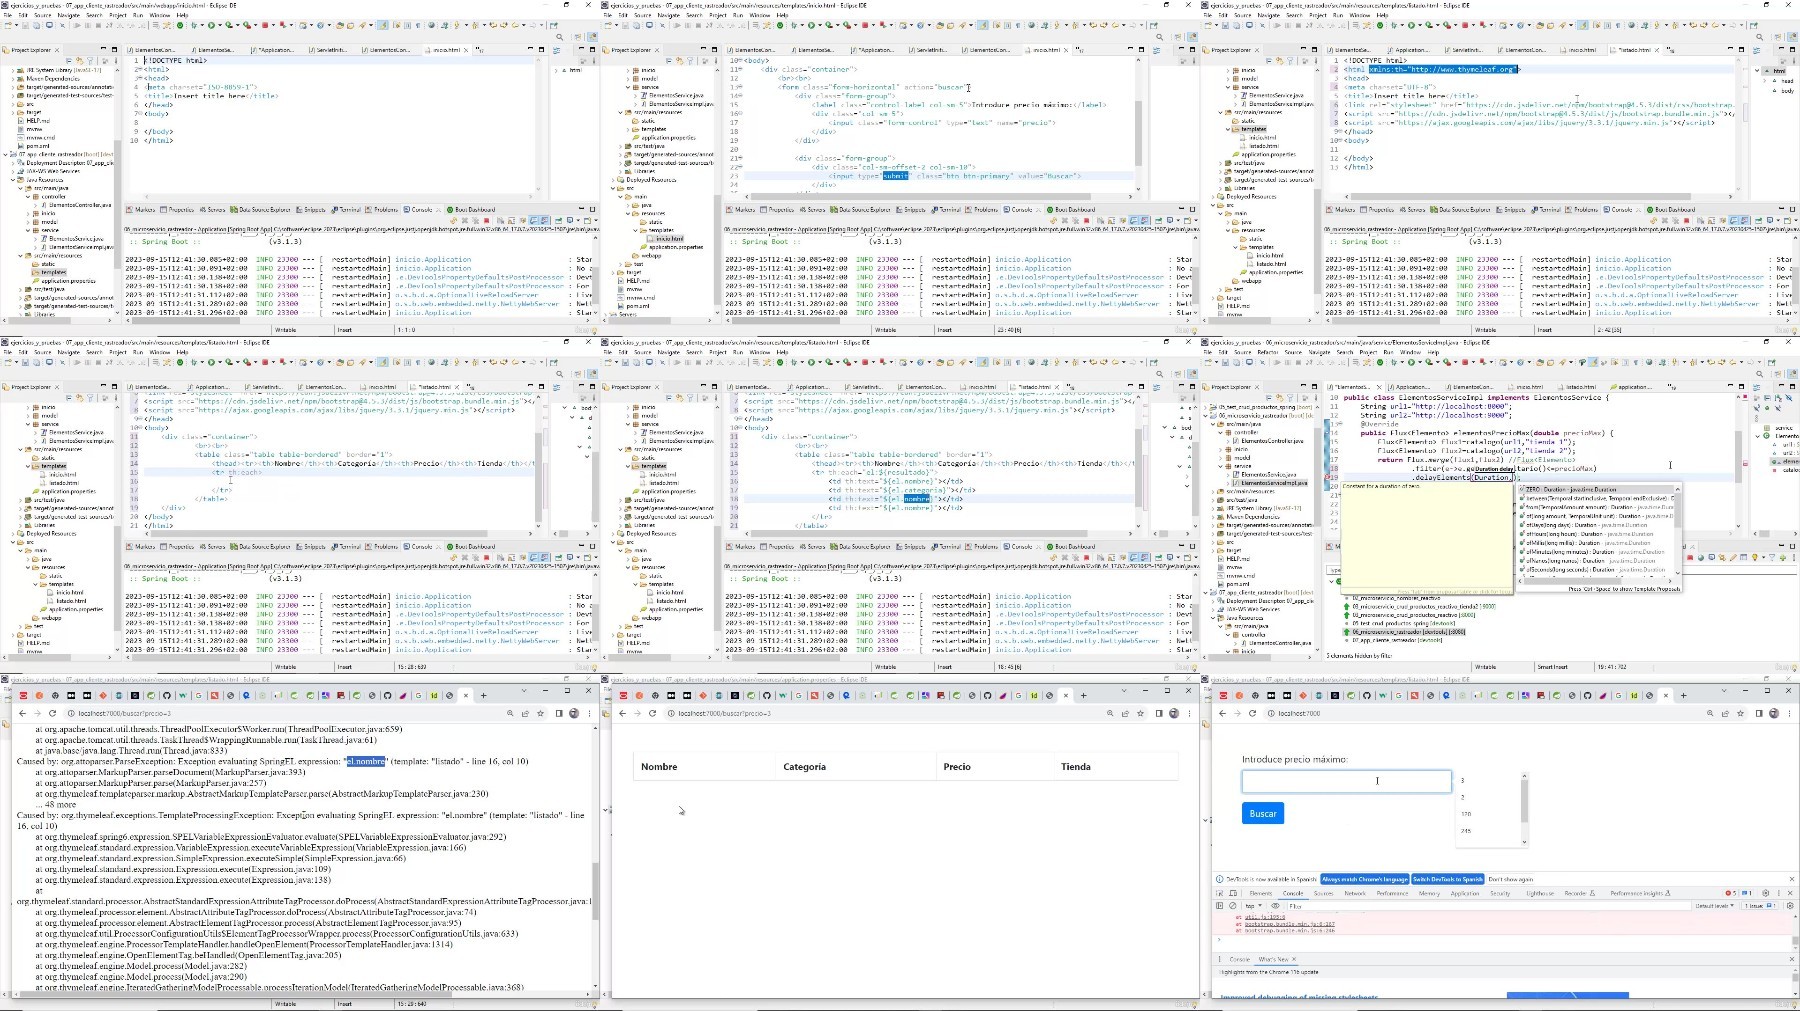This screenshot has height=1011, width=1800.
Task: Save icon in the webapp/inicio.html Eclipse toolbar
Action: (x=24, y=25)
